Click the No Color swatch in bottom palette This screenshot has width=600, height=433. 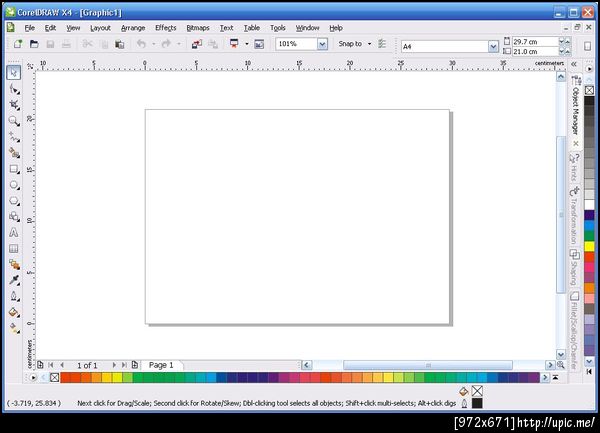[55, 378]
